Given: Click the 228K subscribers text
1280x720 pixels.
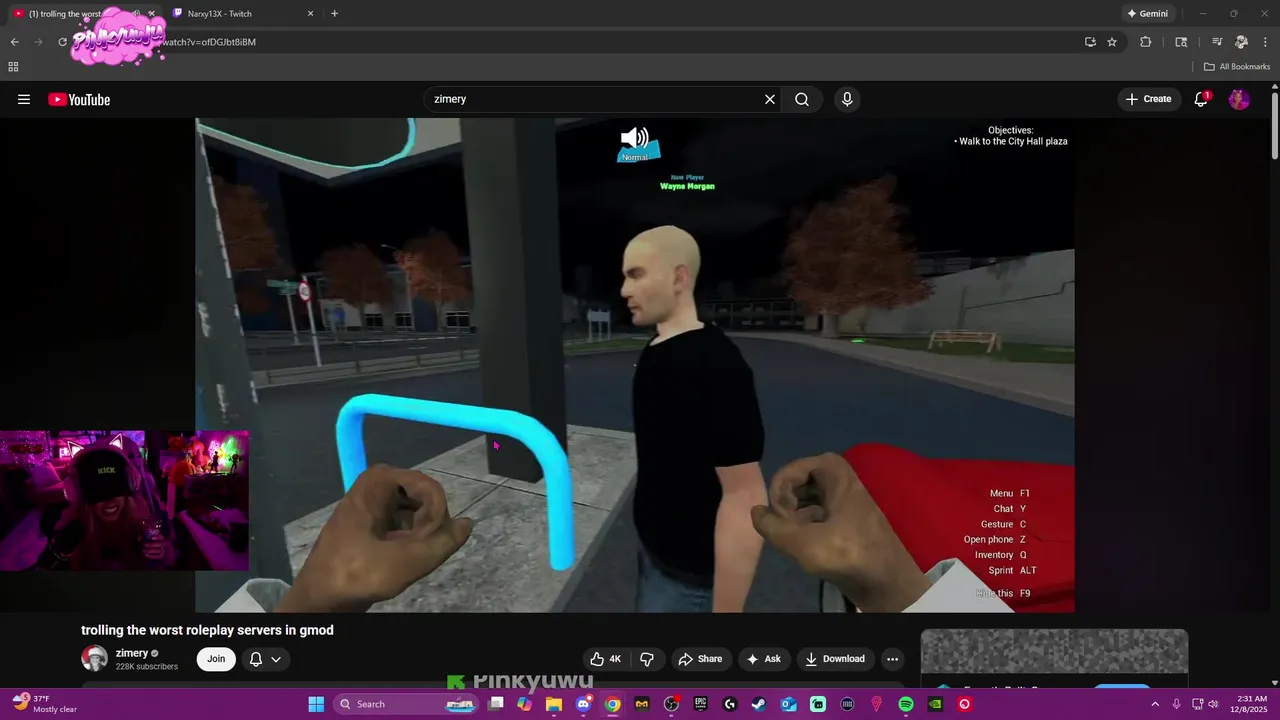Looking at the screenshot, I should (147, 667).
